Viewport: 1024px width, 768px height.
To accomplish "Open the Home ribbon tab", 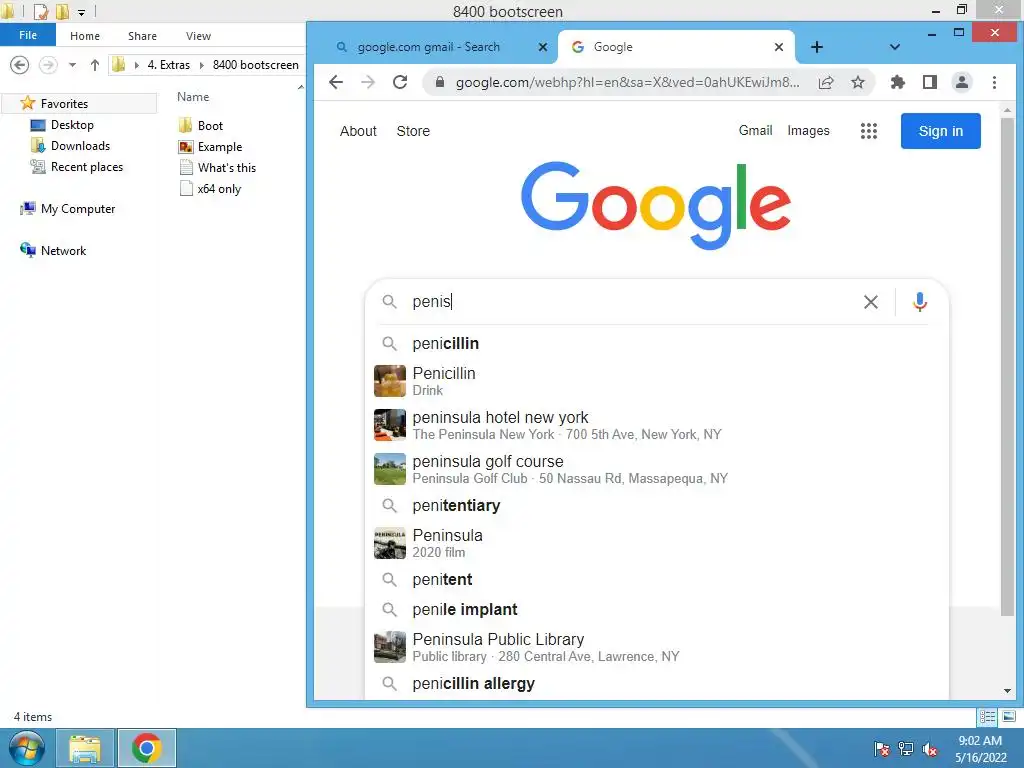I will point(85,36).
